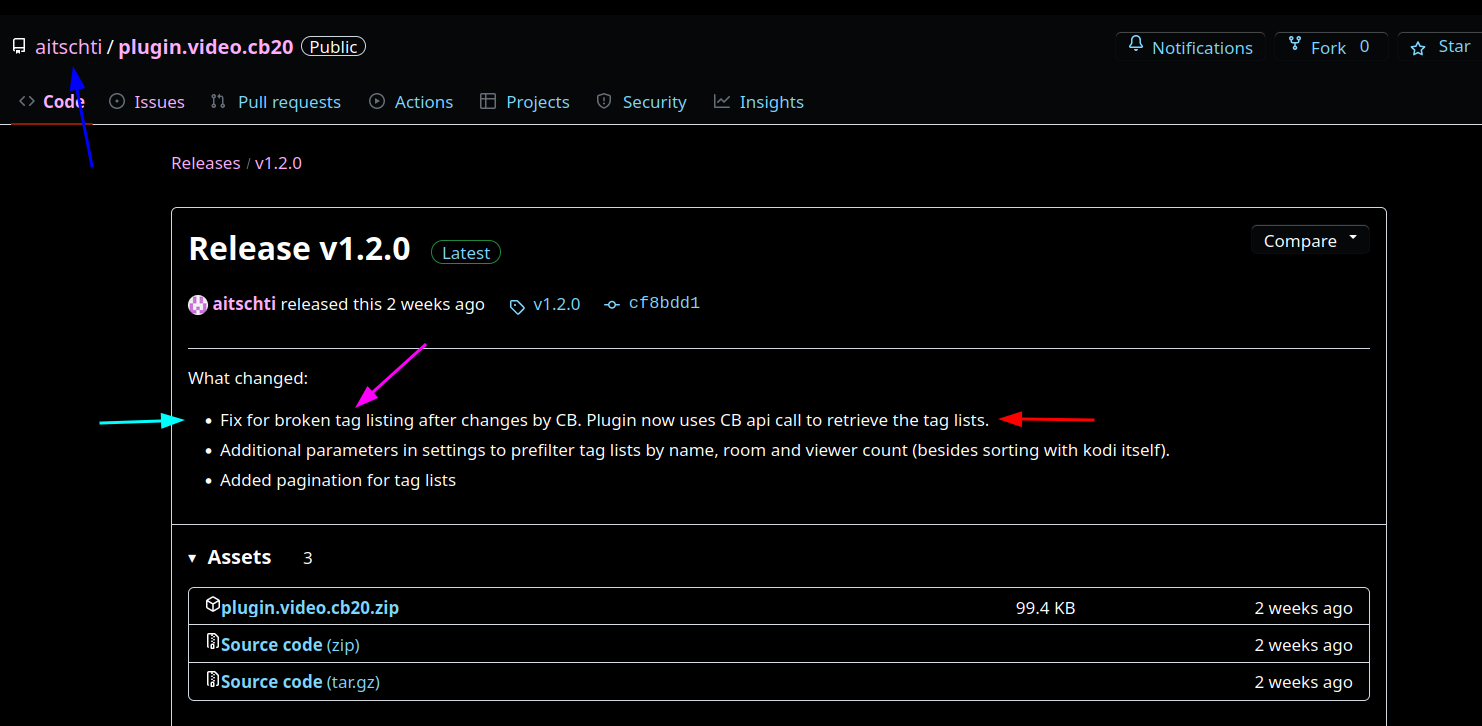The image size is (1482, 726).
Task: Click the aitschti avatar next to release info
Action: coord(198,305)
